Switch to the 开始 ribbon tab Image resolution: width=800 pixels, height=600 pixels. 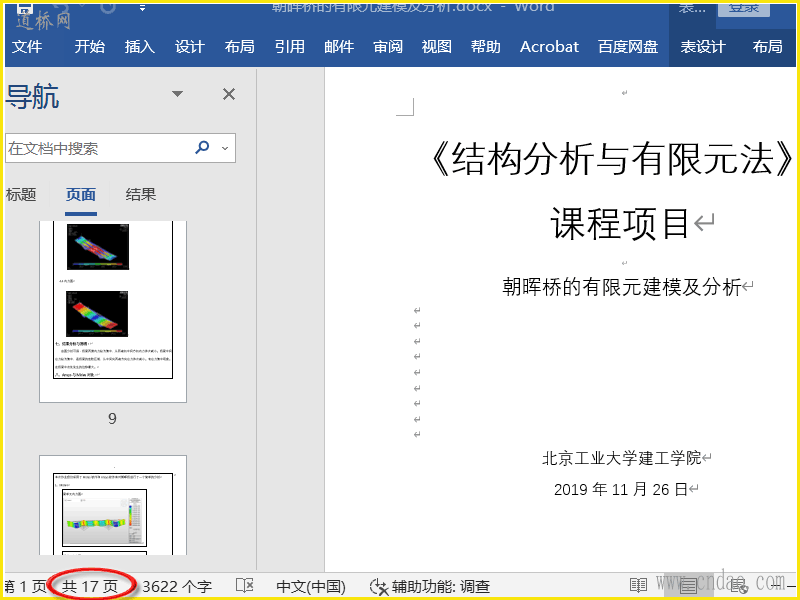(90, 47)
